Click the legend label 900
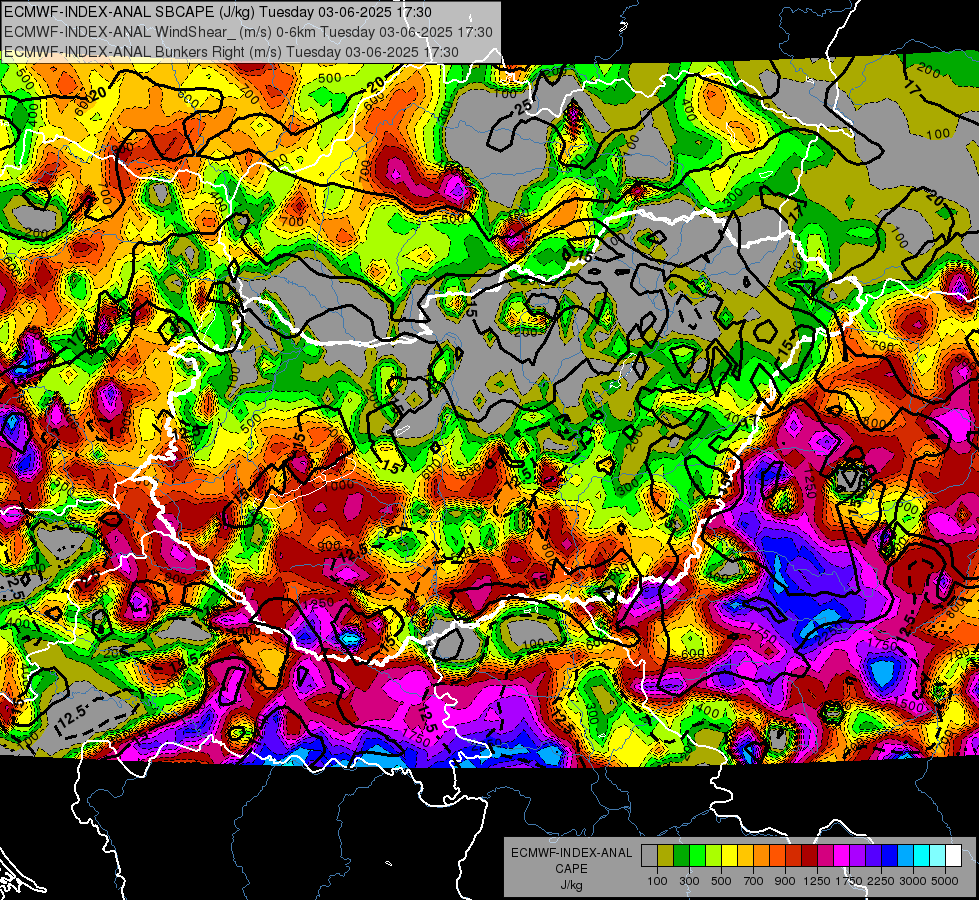 click(x=785, y=881)
